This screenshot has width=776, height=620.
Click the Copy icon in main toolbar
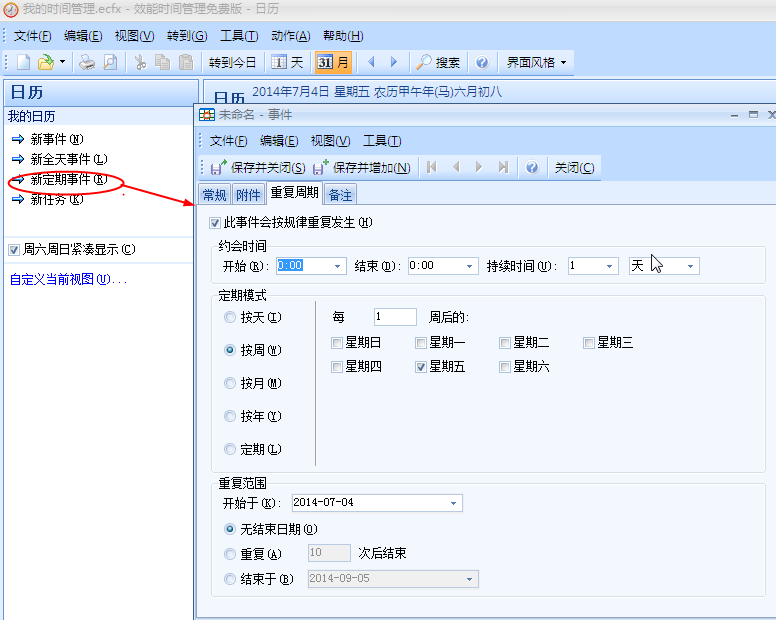[162, 62]
